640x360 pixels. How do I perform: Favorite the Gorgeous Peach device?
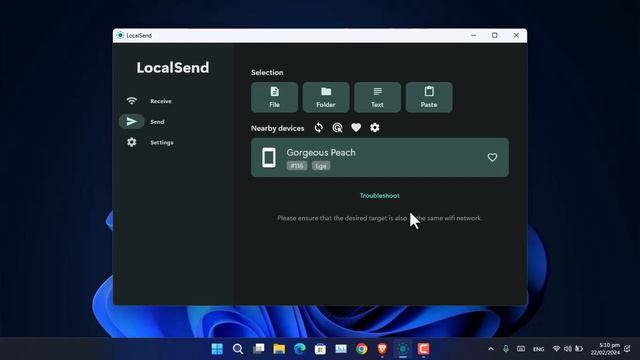pos(492,157)
